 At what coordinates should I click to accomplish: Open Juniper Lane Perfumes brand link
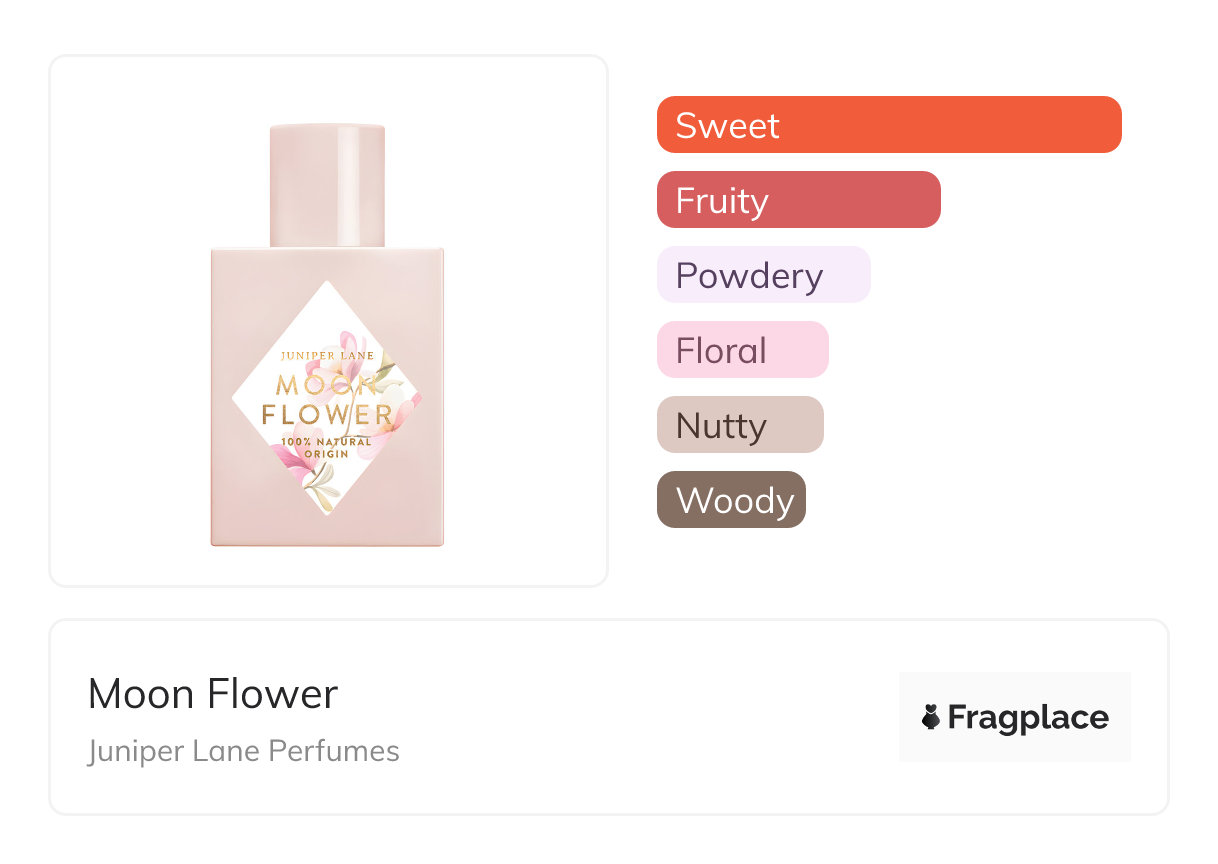click(244, 751)
